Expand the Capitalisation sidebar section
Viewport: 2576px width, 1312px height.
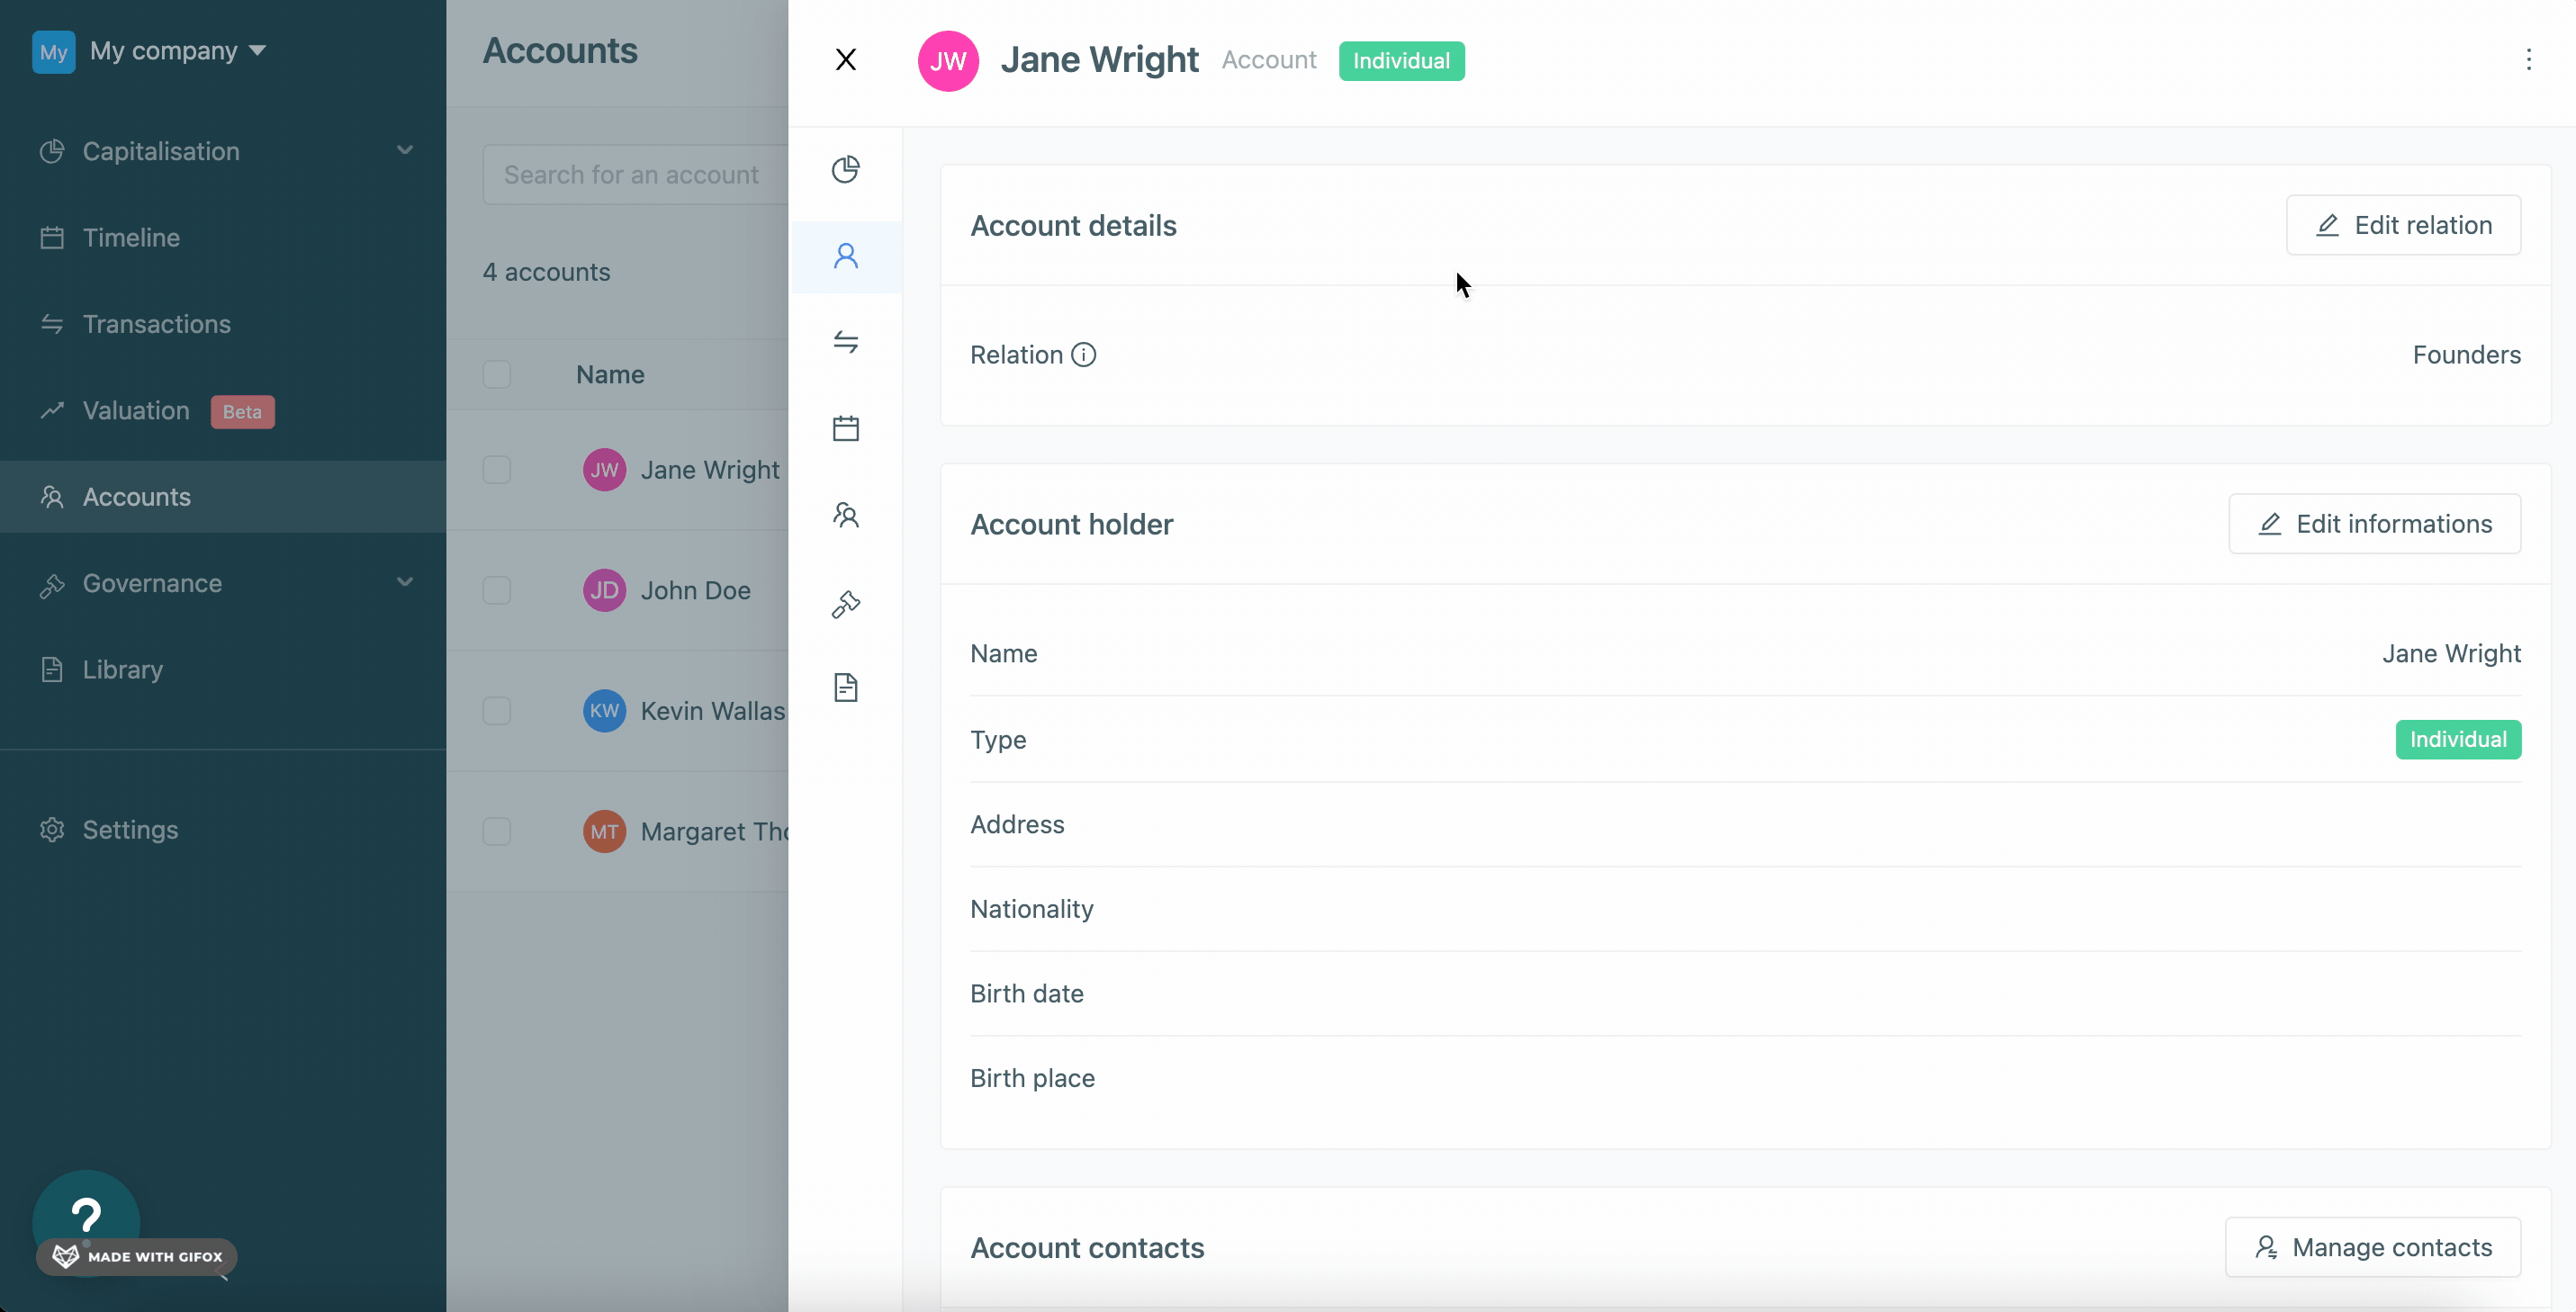pos(404,151)
